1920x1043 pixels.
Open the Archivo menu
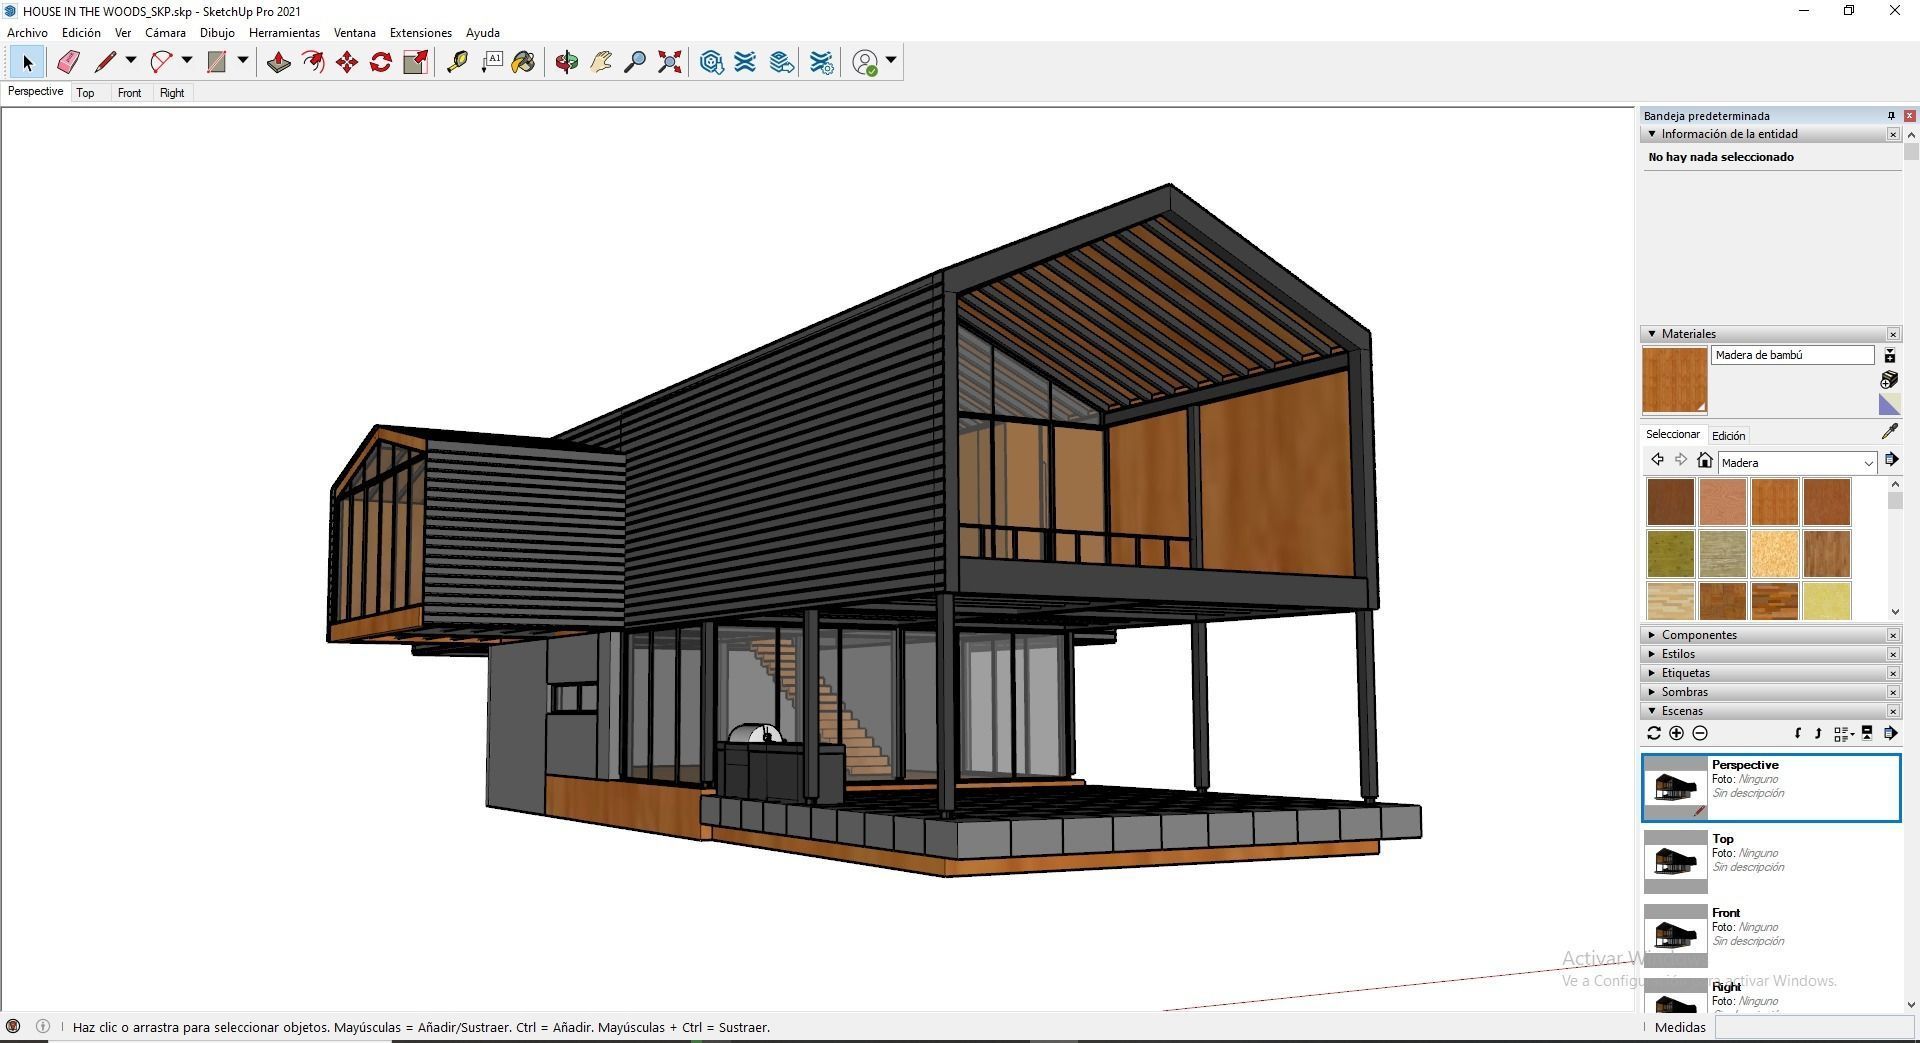click(x=27, y=33)
